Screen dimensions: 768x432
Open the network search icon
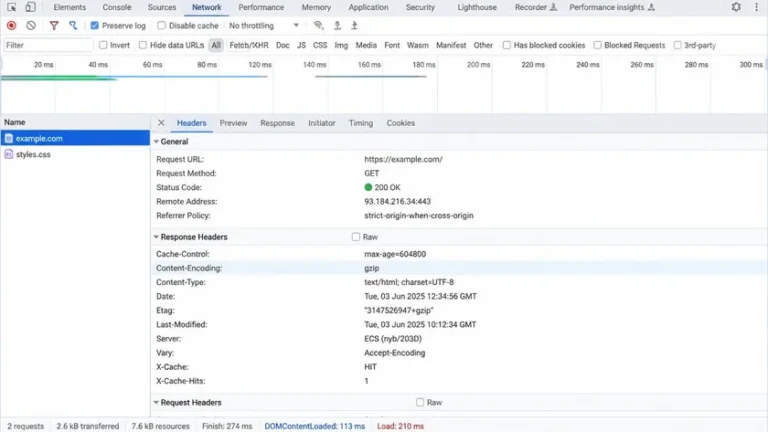tap(73, 25)
